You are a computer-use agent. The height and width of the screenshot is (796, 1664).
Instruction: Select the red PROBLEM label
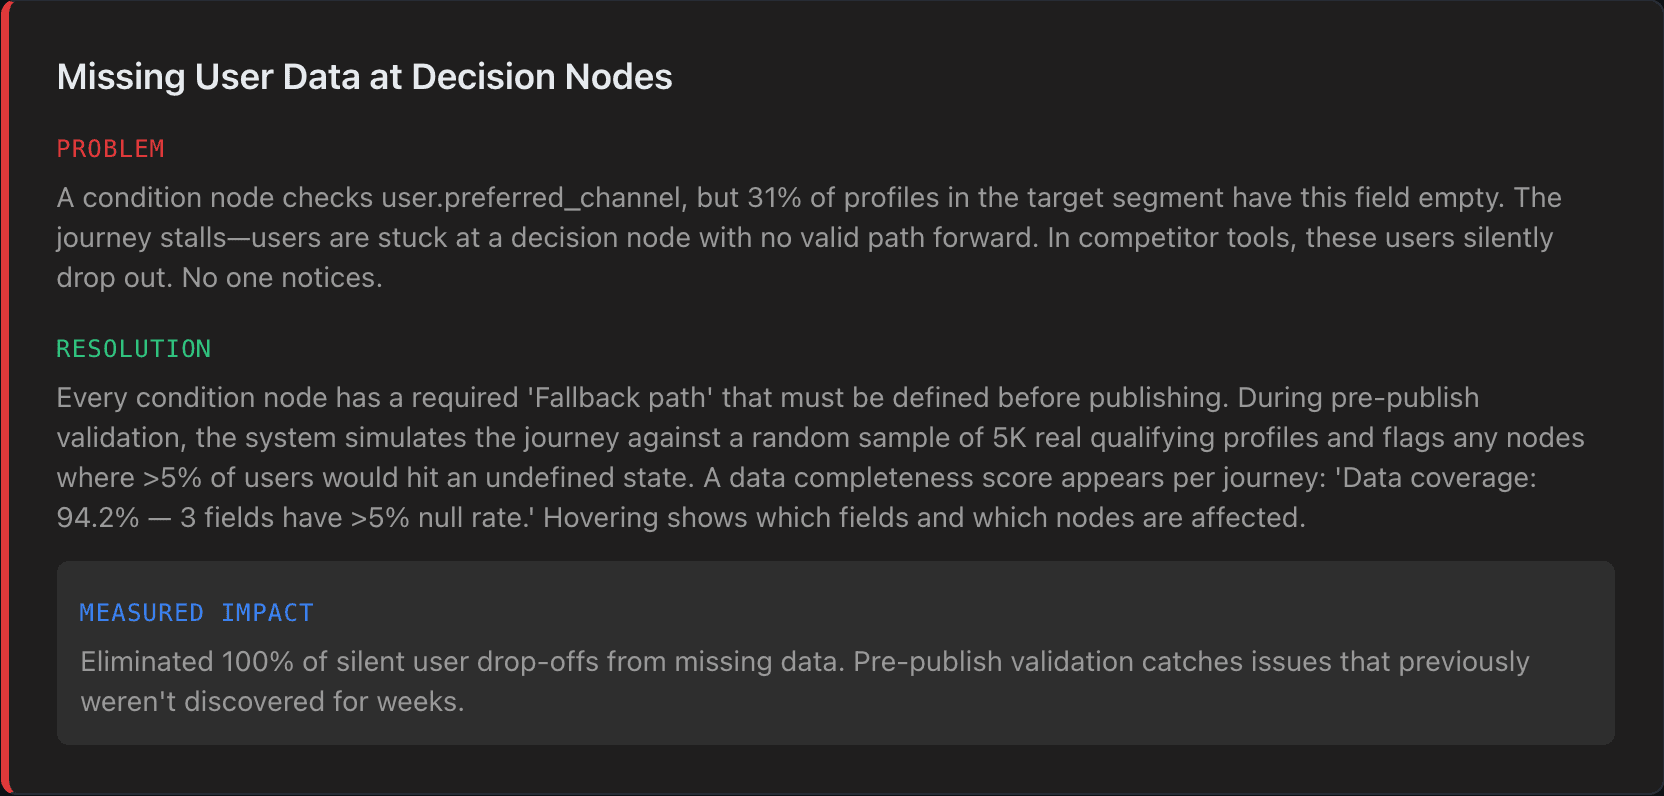tap(110, 149)
